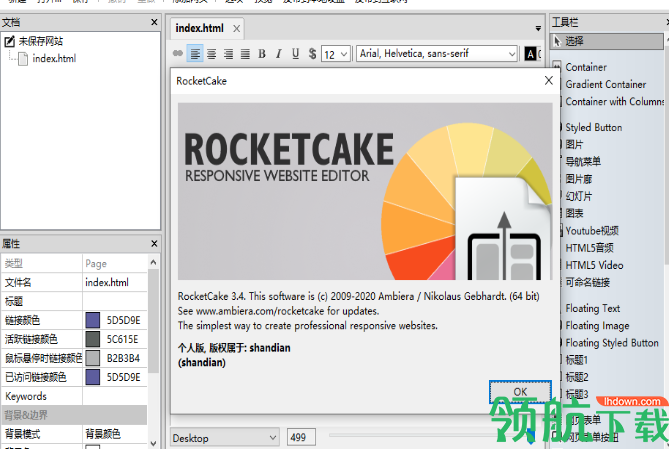Open the text color A icon
This screenshot has width=669, height=449.
coord(530,54)
